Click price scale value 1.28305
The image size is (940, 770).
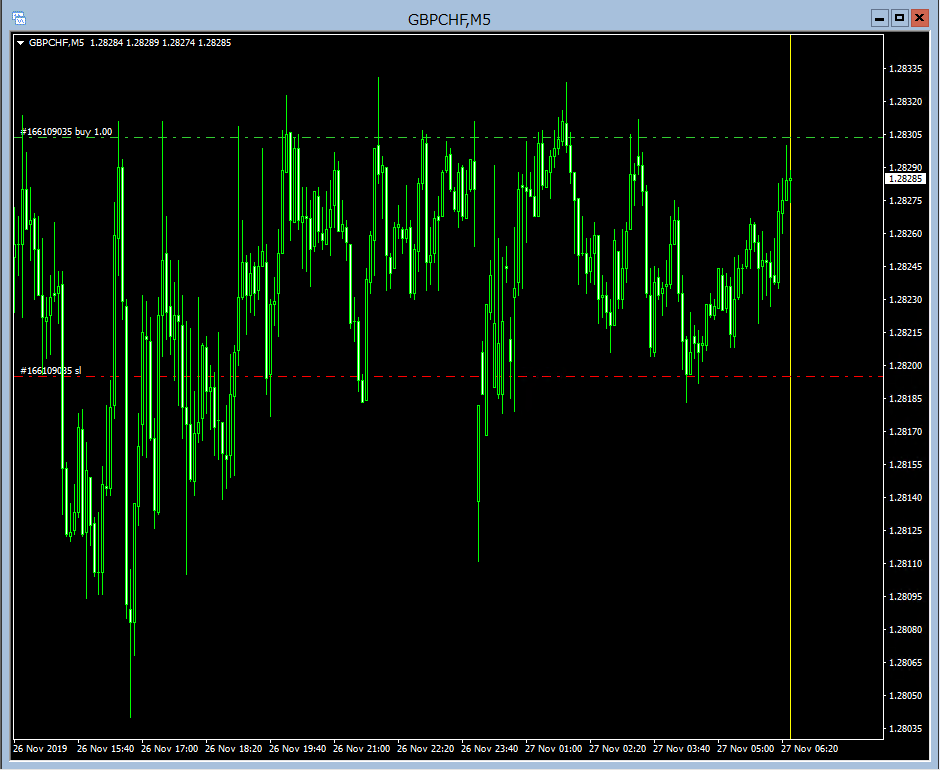pyautogui.click(x=905, y=135)
